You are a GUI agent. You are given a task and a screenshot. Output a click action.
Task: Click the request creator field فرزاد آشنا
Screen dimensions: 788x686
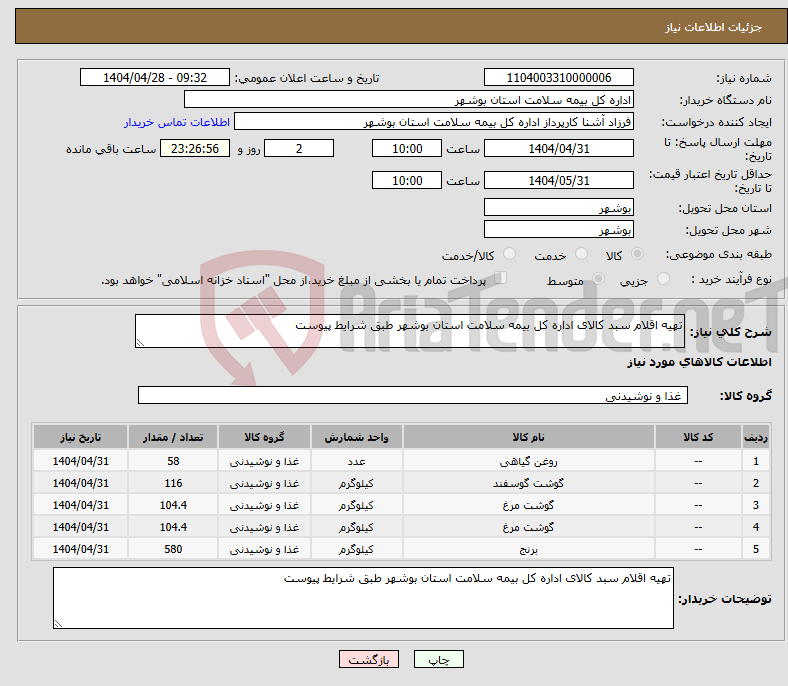pyautogui.click(x=434, y=122)
